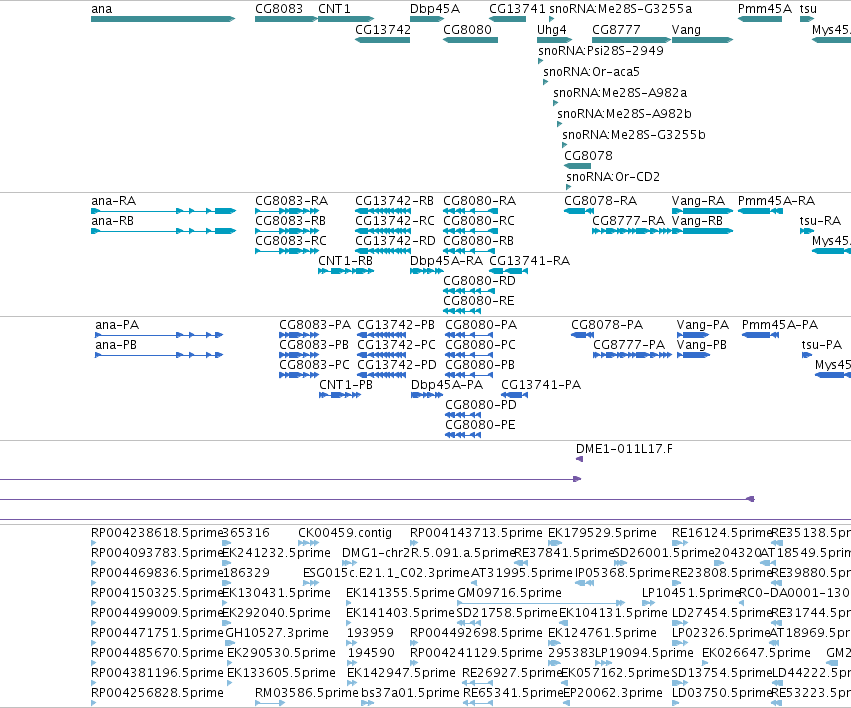Select the ana-RA transcript
The image size is (851, 708).
pyautogui.click(x=163, y=211)
